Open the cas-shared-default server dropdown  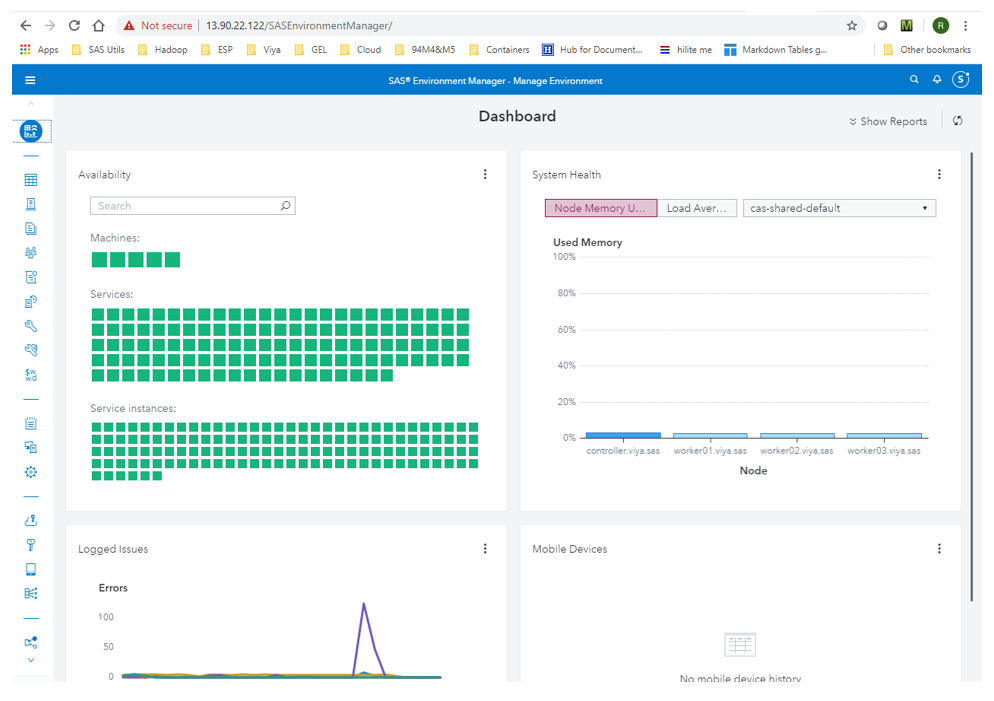coord(839,208)
